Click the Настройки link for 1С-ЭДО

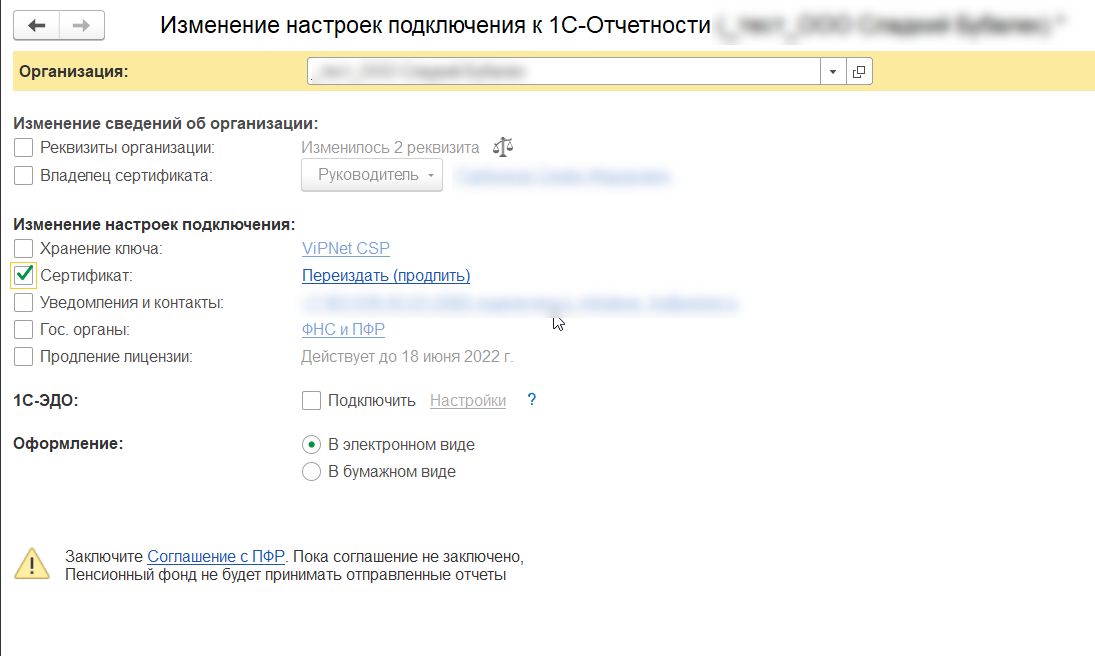[467, 401]
